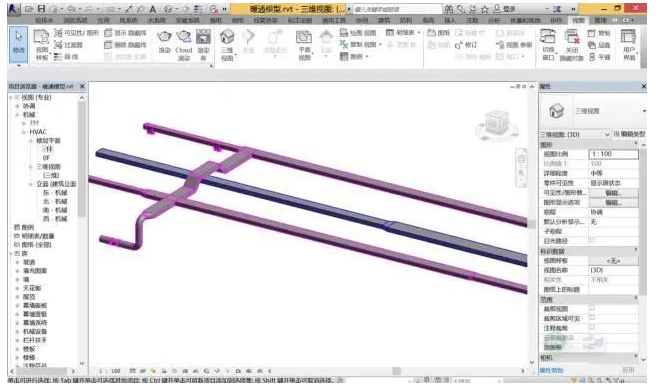Viewport: 659px width, 391px height.
Task: Select the -1F floor plan in browser
Action: click(47, 149)
